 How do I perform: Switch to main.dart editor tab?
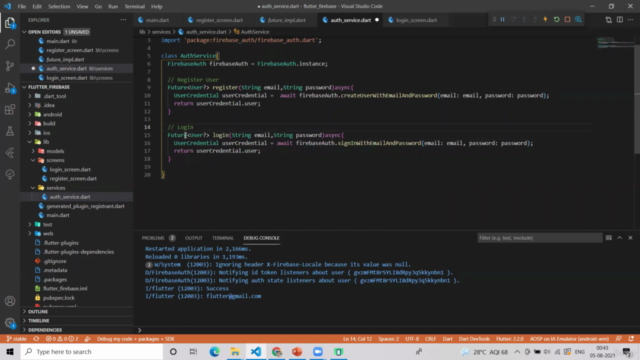157,20
